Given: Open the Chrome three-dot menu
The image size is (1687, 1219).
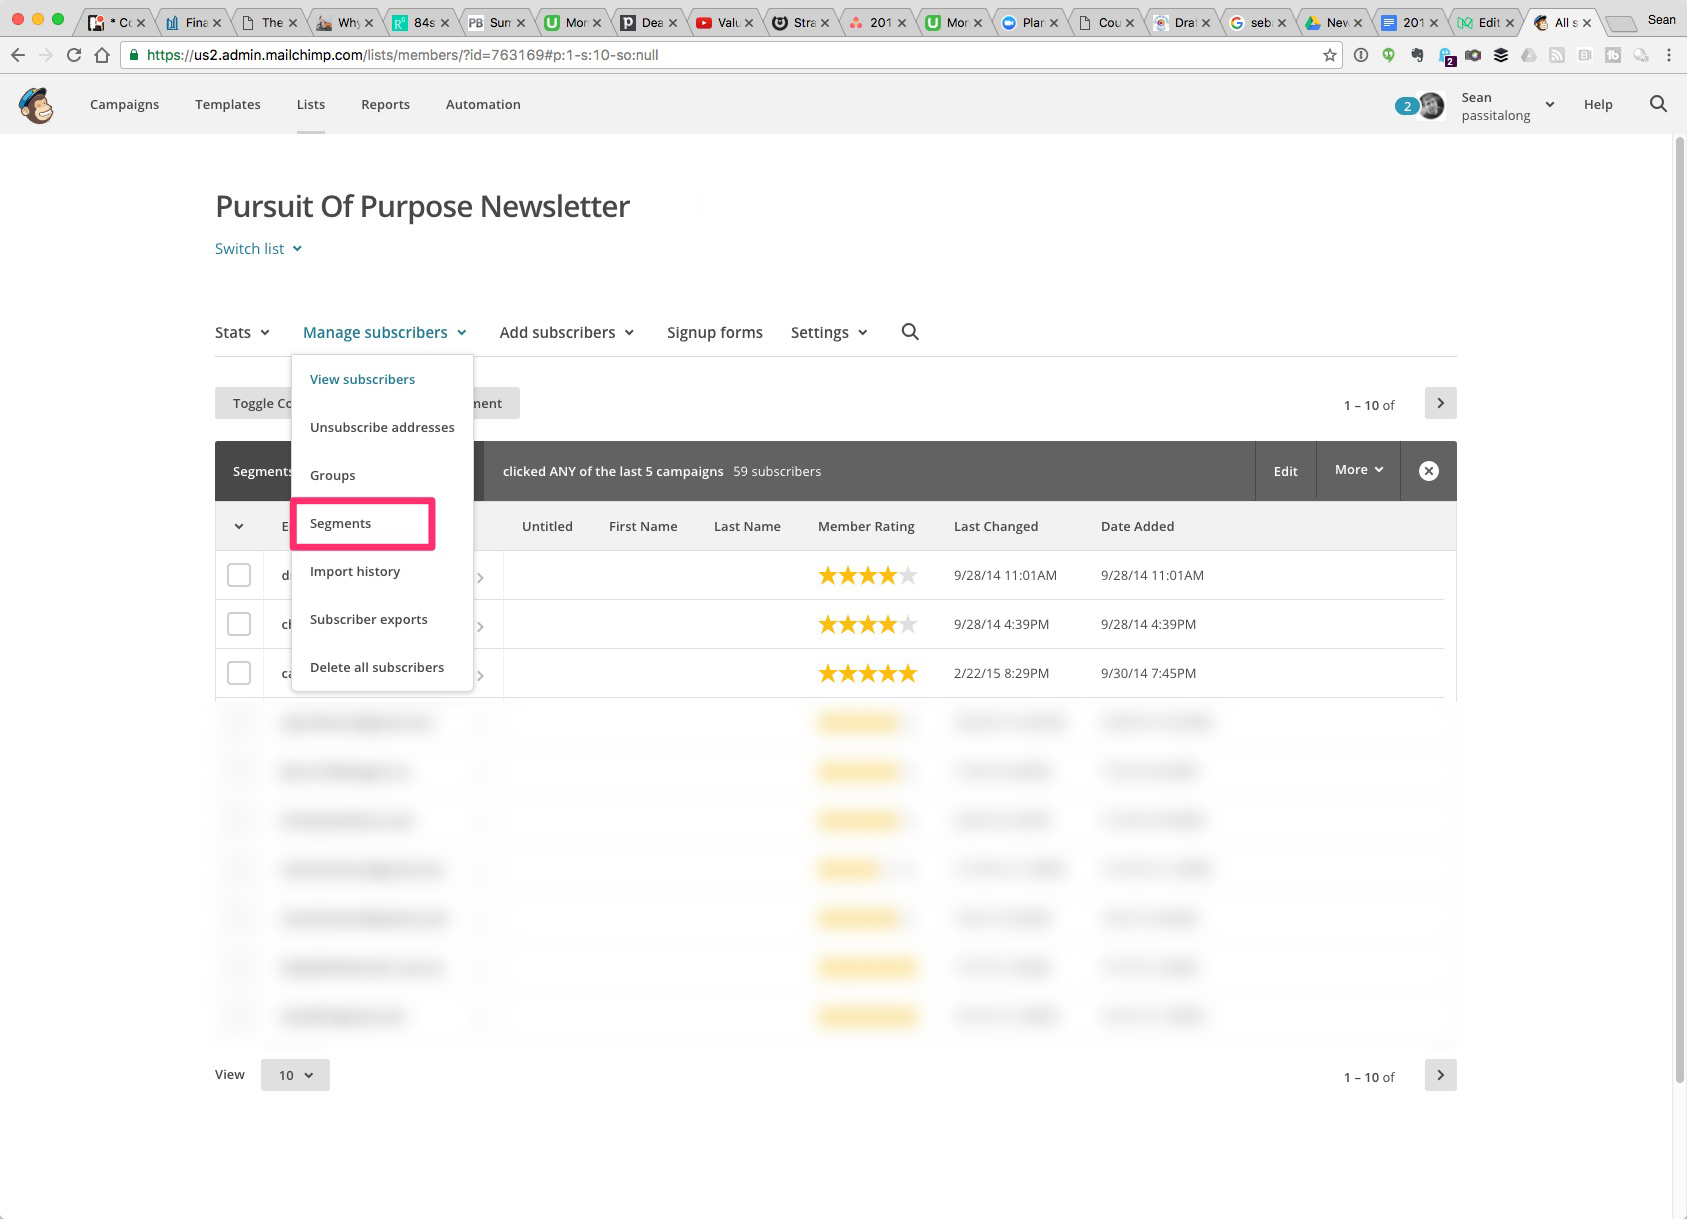Looking at the screenshot, I should (1669, 55).
